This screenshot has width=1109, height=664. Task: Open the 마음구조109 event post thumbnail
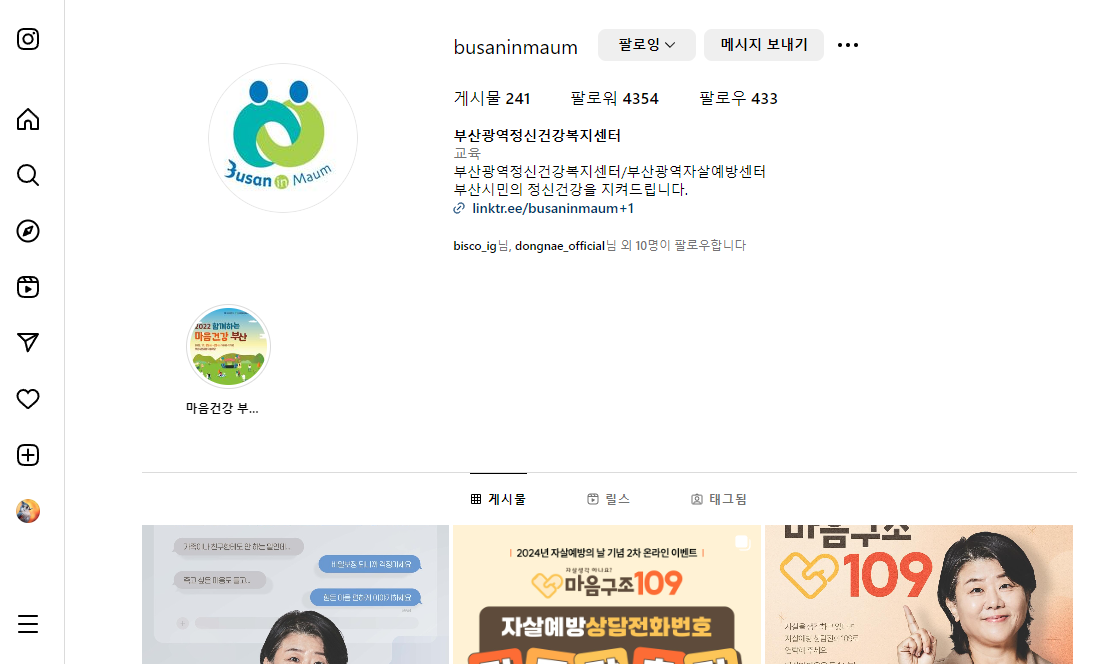point(607,594)
